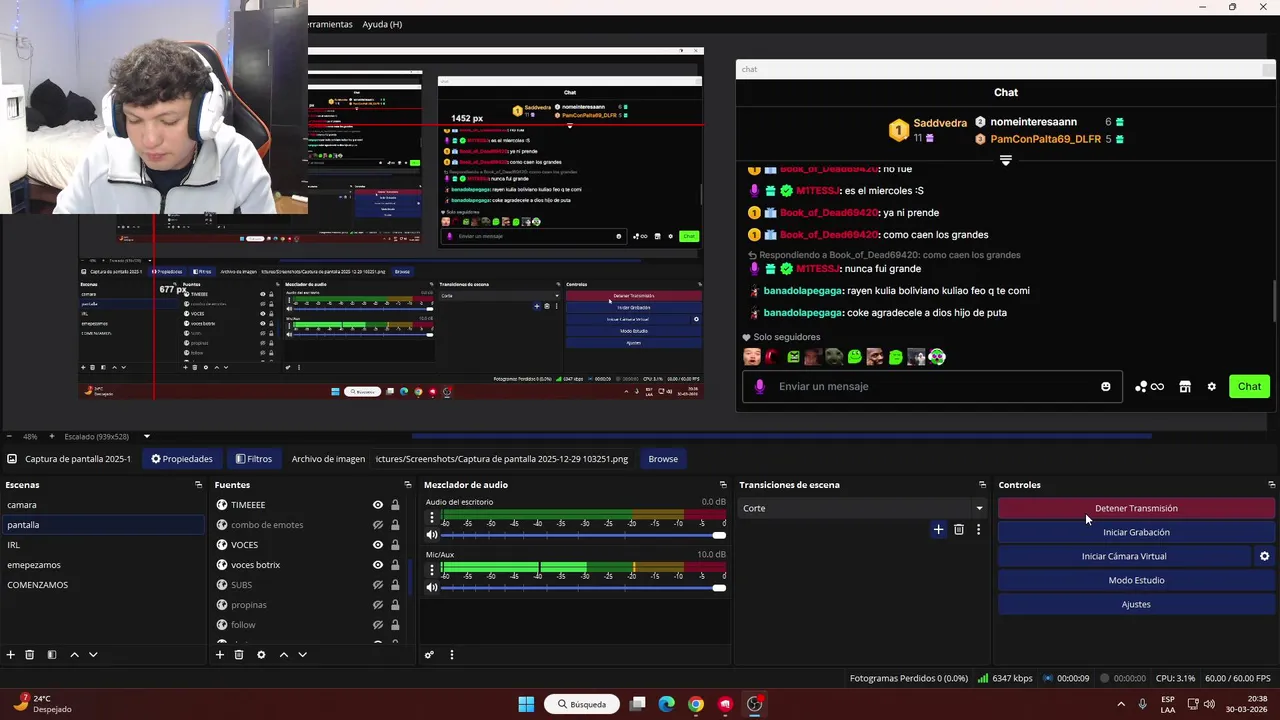This screenshot has width=1280, height=720.
Task: Open Windows Start menu
Action: [x=526, y=704]
